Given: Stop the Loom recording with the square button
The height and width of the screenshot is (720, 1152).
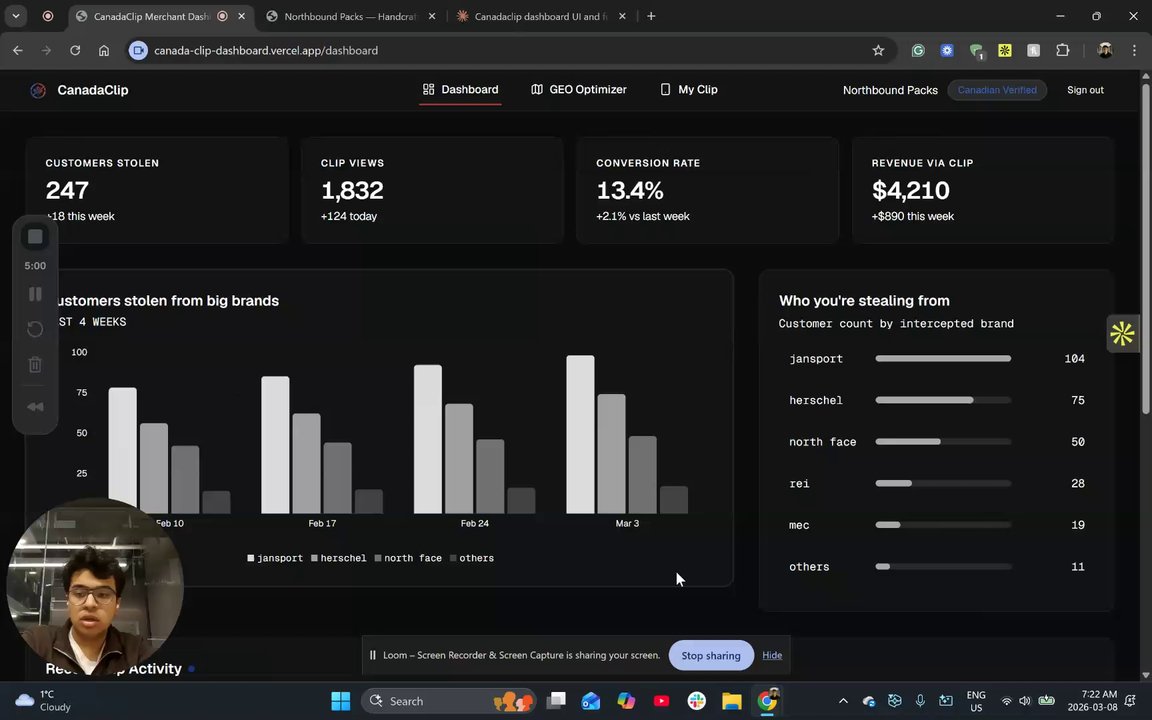Looking at the screenshot, I should point(35,237).
